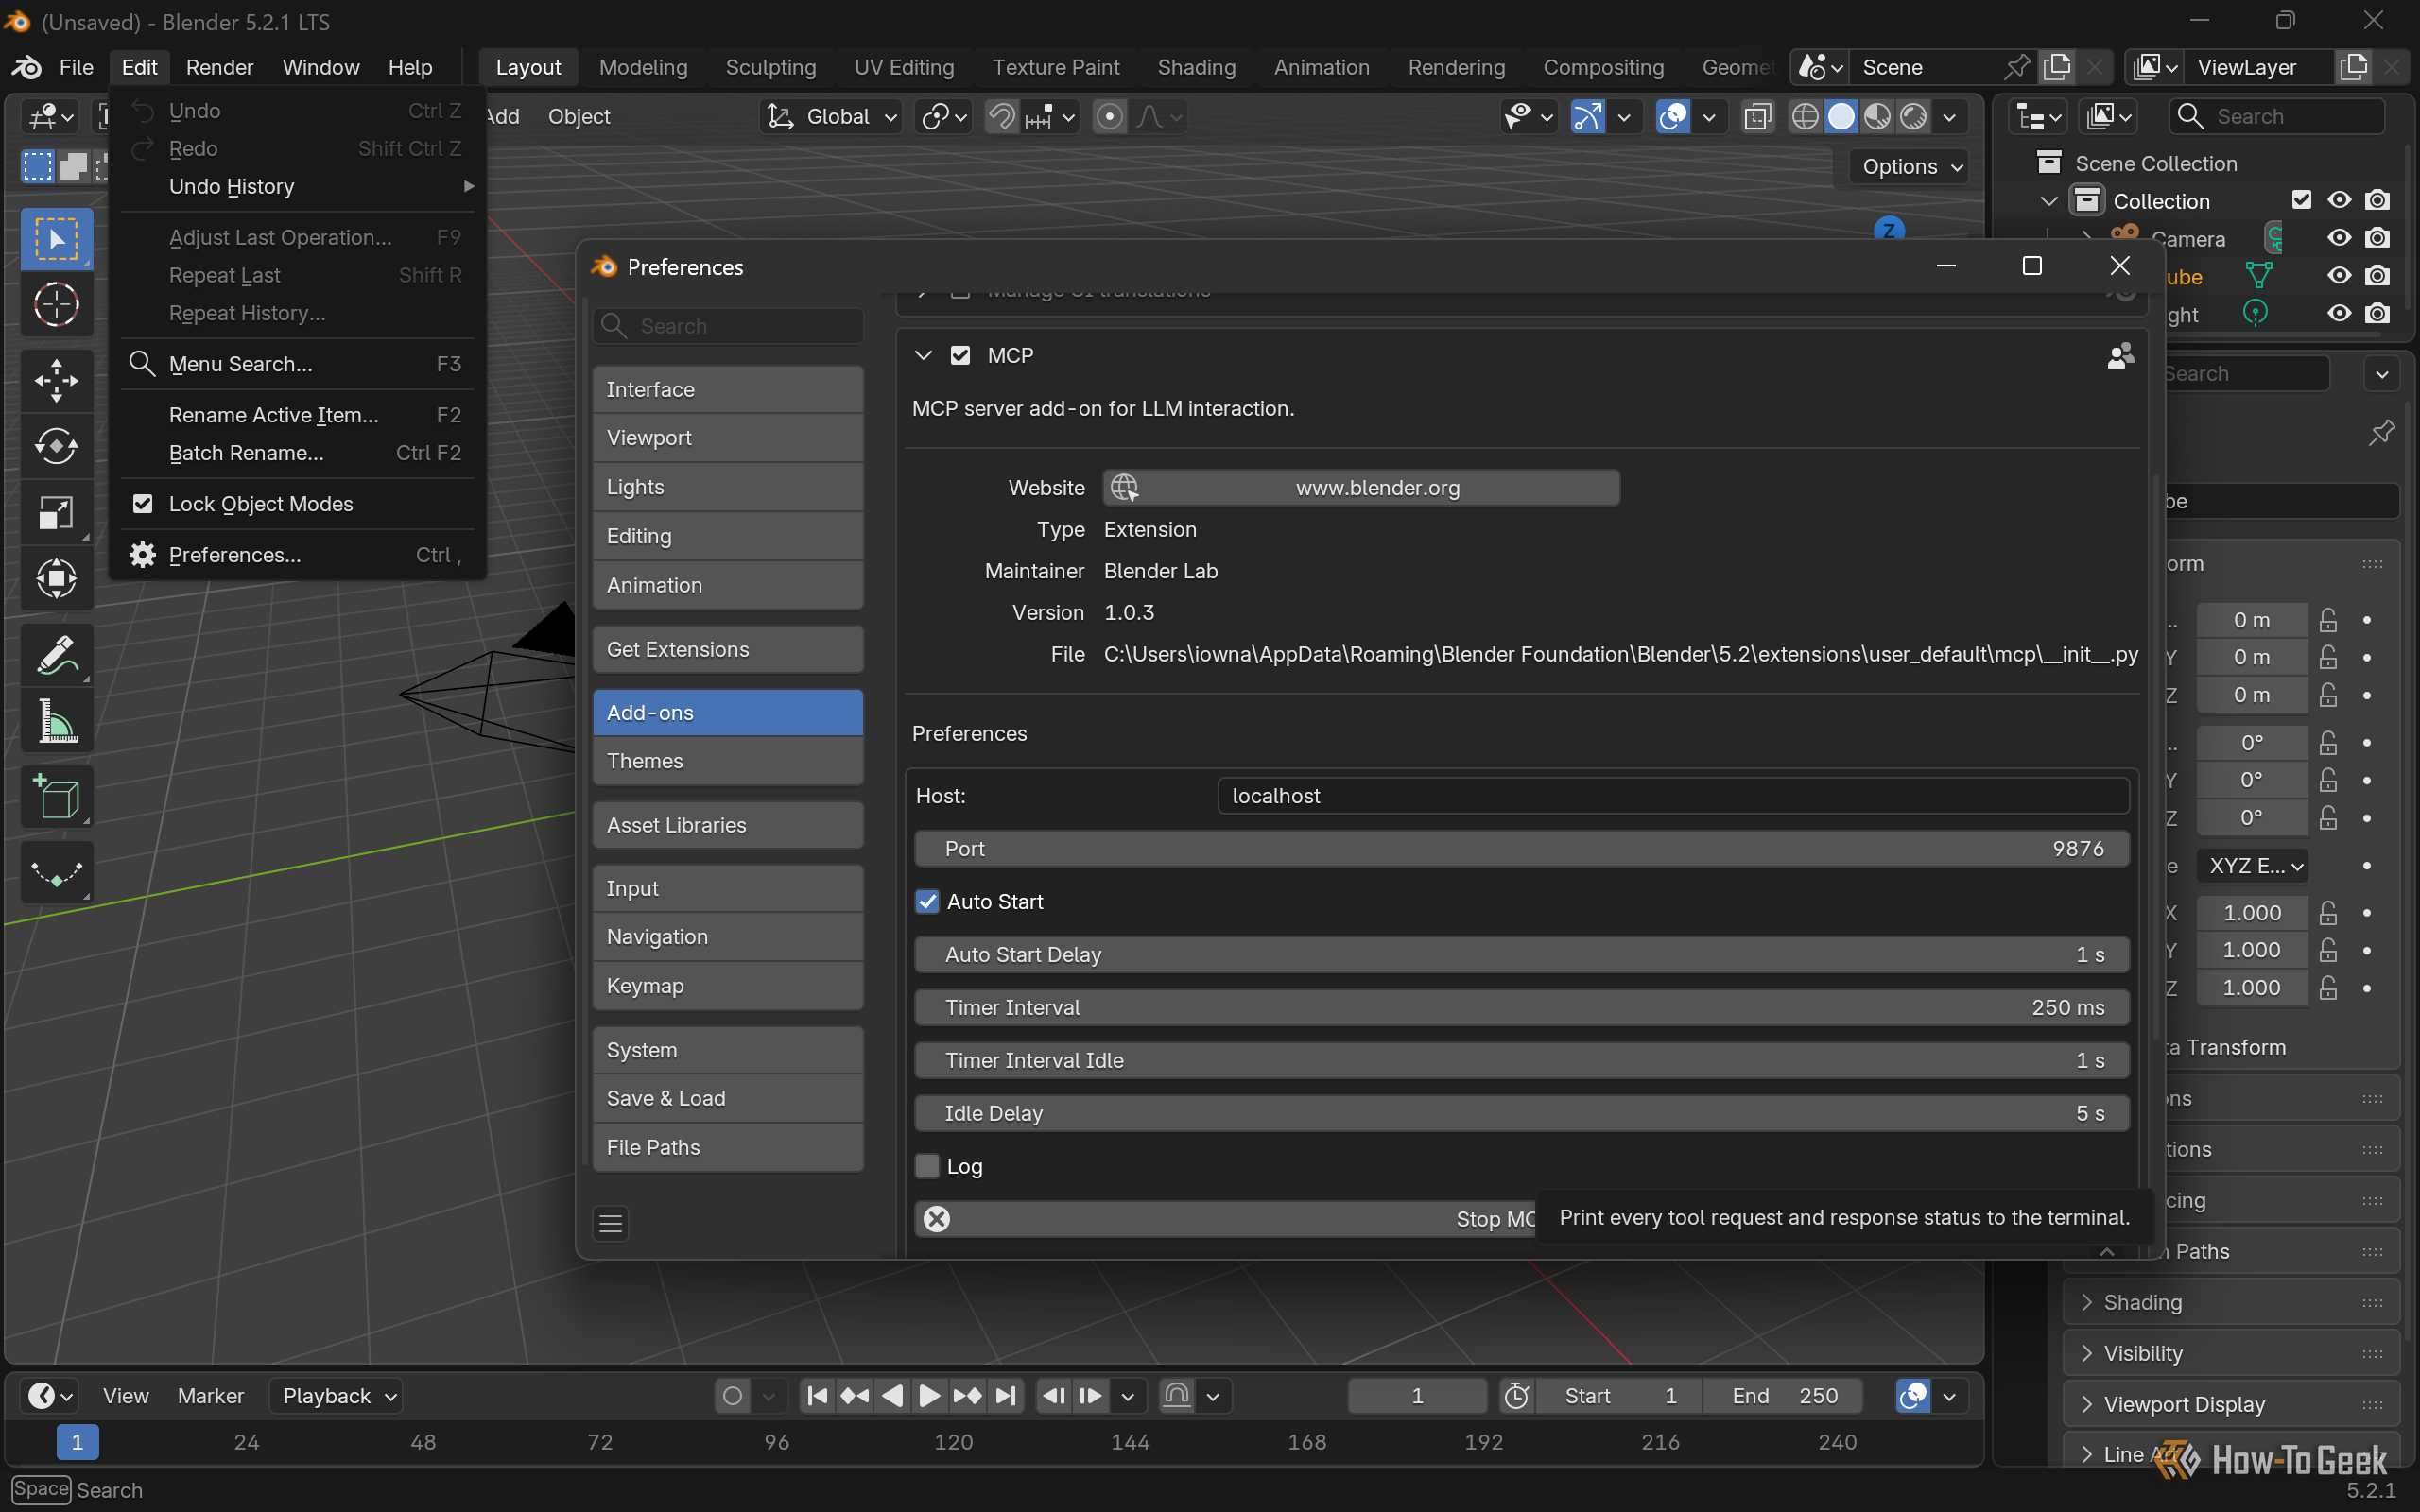Play animation forward in timeline
This screenshot has width=2420, height=1512.
pos(929,1396)
